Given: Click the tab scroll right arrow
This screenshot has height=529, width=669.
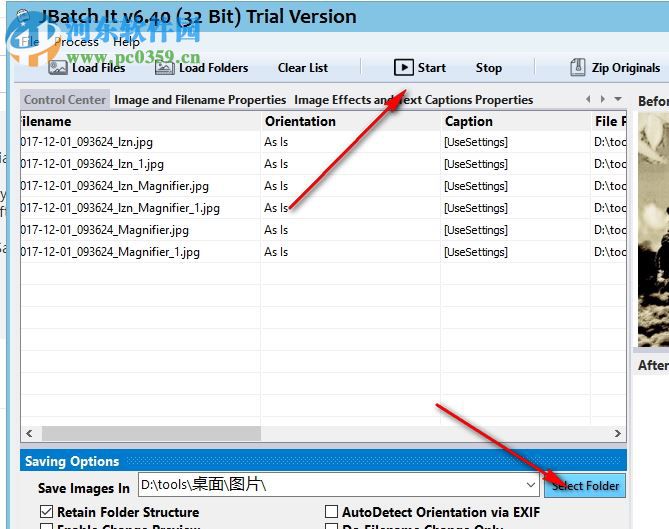Looking at the screenshot, I should click(x=602, y=99).
